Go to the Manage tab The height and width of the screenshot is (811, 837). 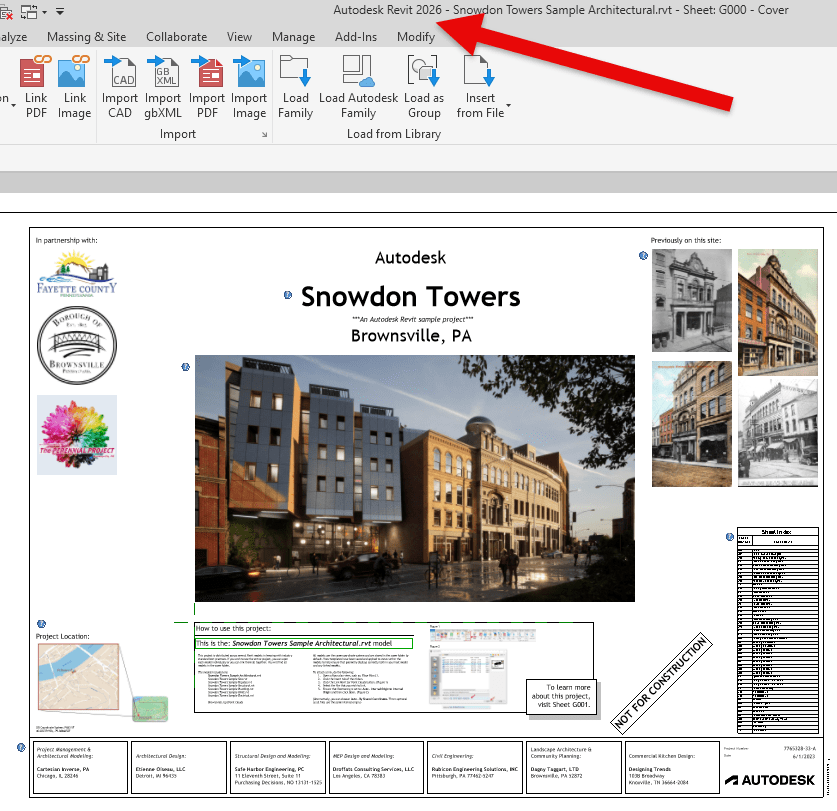[293, 37]
